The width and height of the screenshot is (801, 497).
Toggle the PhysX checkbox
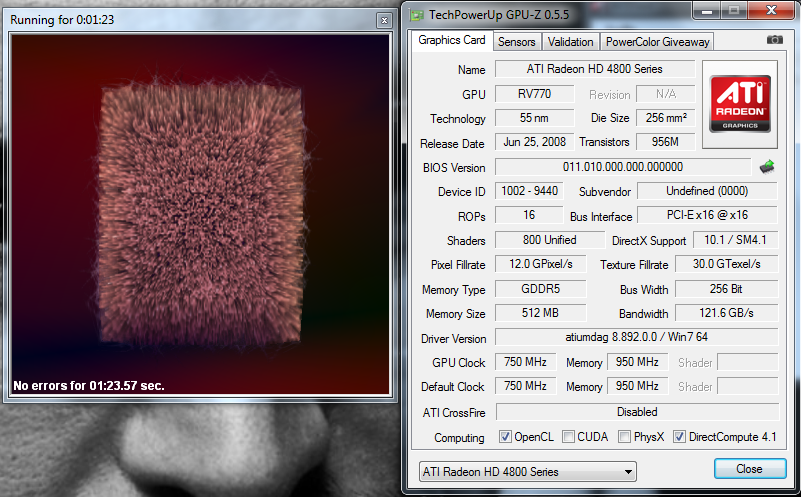(624, 437)
